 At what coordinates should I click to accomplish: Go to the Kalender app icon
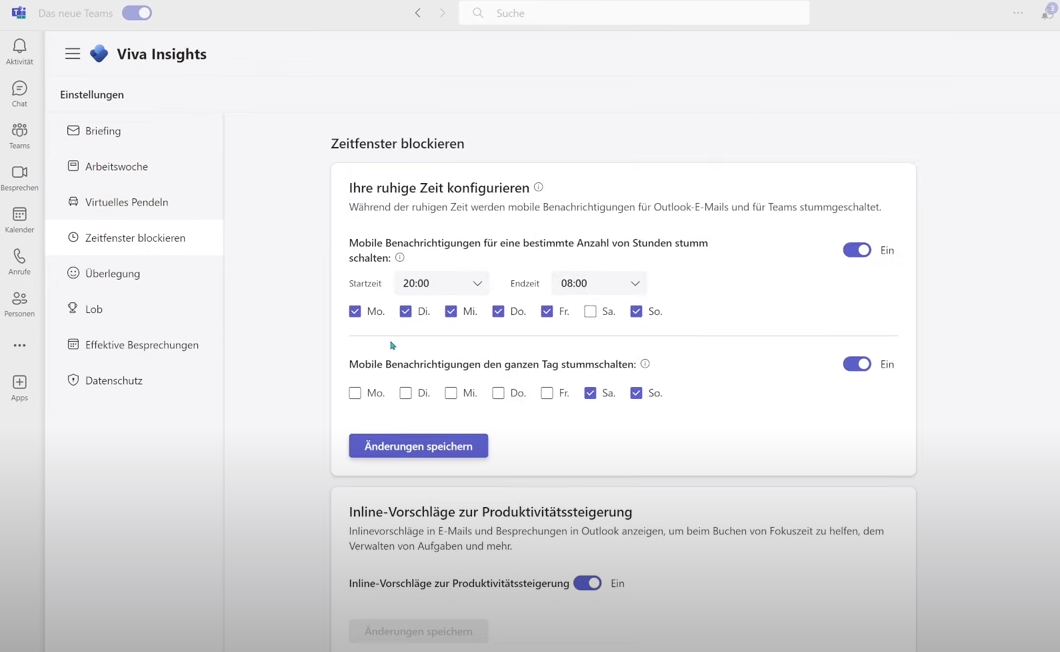point(19,219)
